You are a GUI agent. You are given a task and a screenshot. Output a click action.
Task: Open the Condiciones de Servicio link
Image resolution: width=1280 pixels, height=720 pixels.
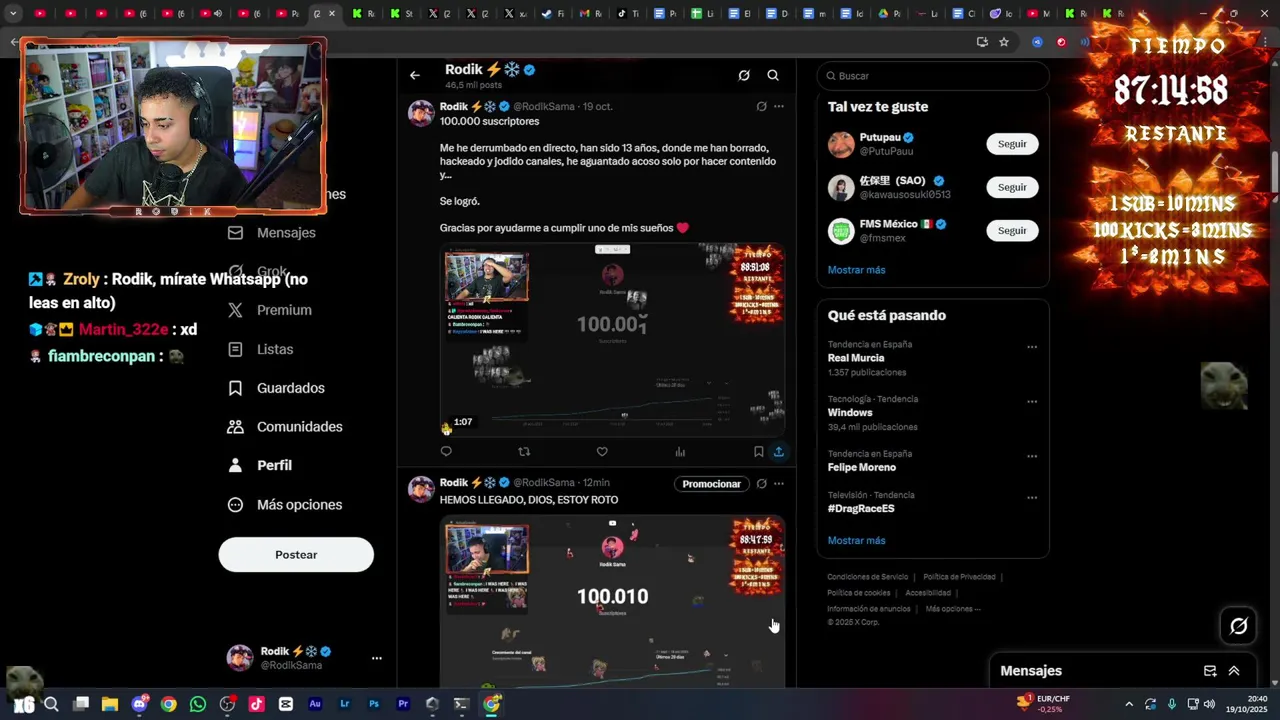[x=867, y=577]
